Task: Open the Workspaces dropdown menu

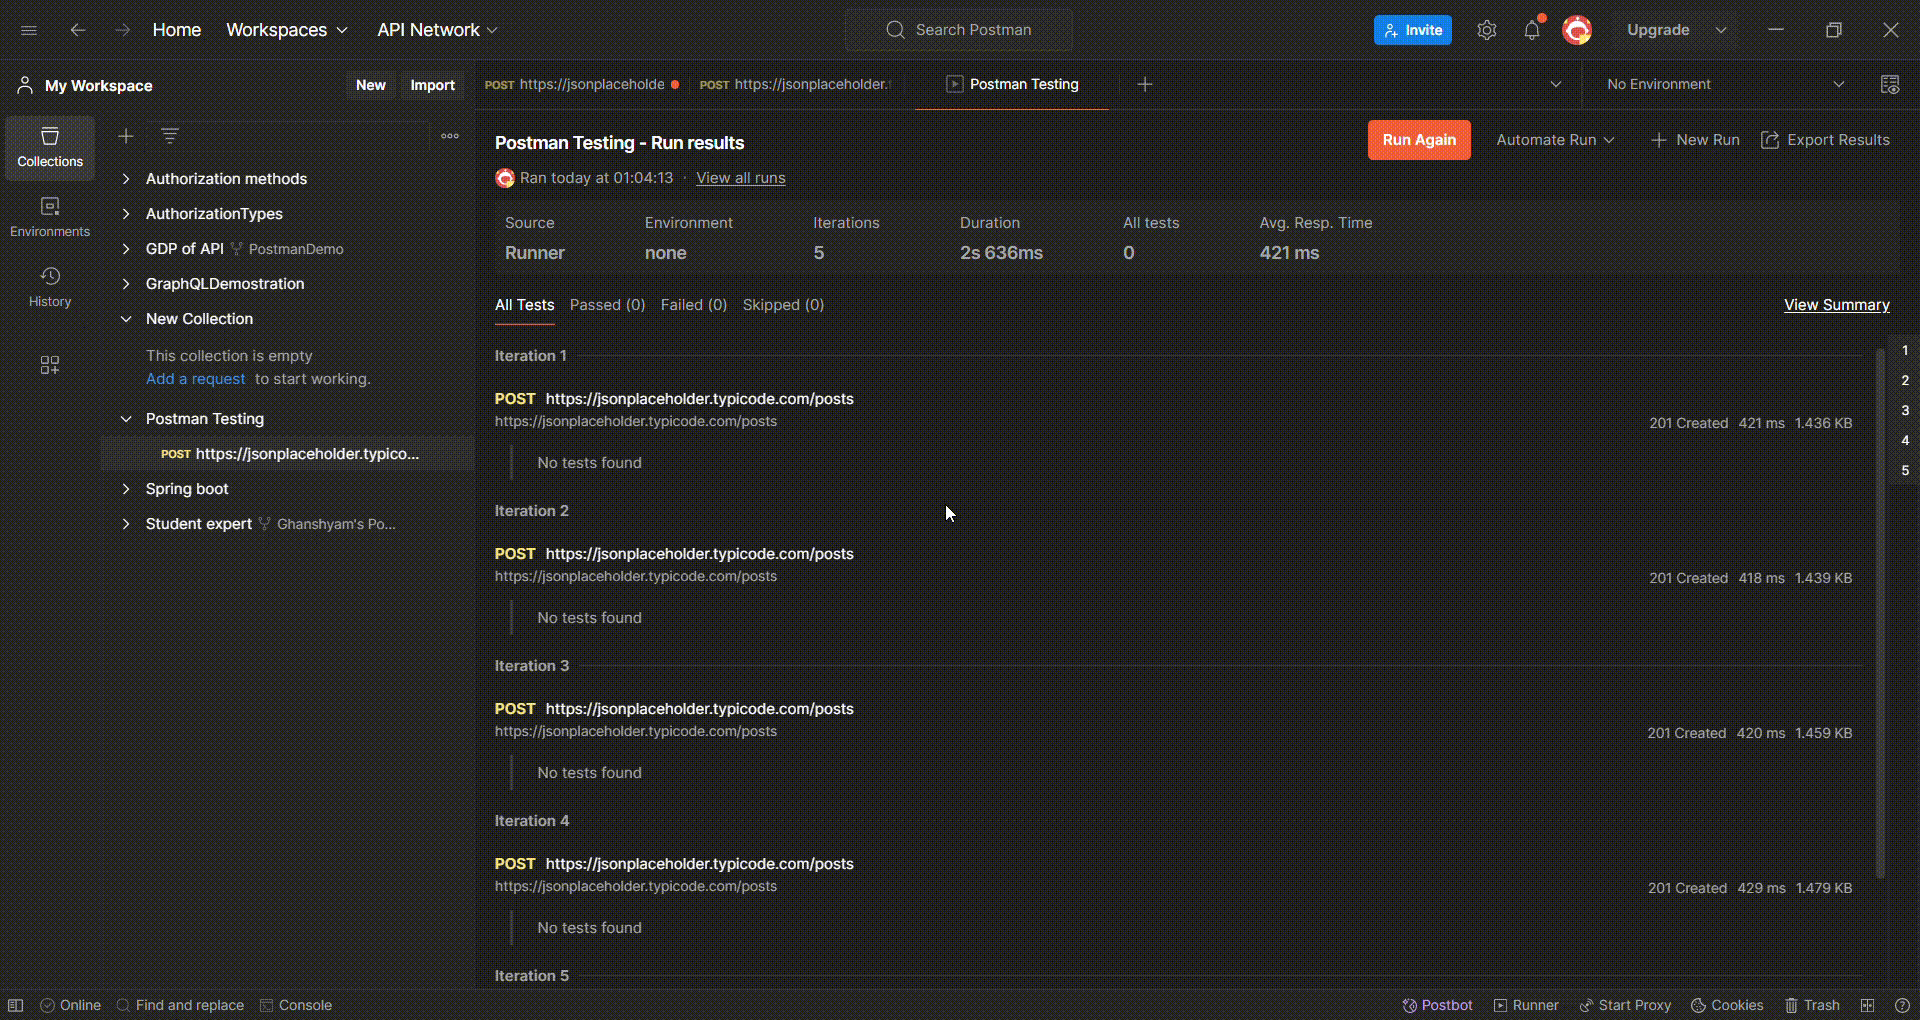Action: click(x=287, y=30)
